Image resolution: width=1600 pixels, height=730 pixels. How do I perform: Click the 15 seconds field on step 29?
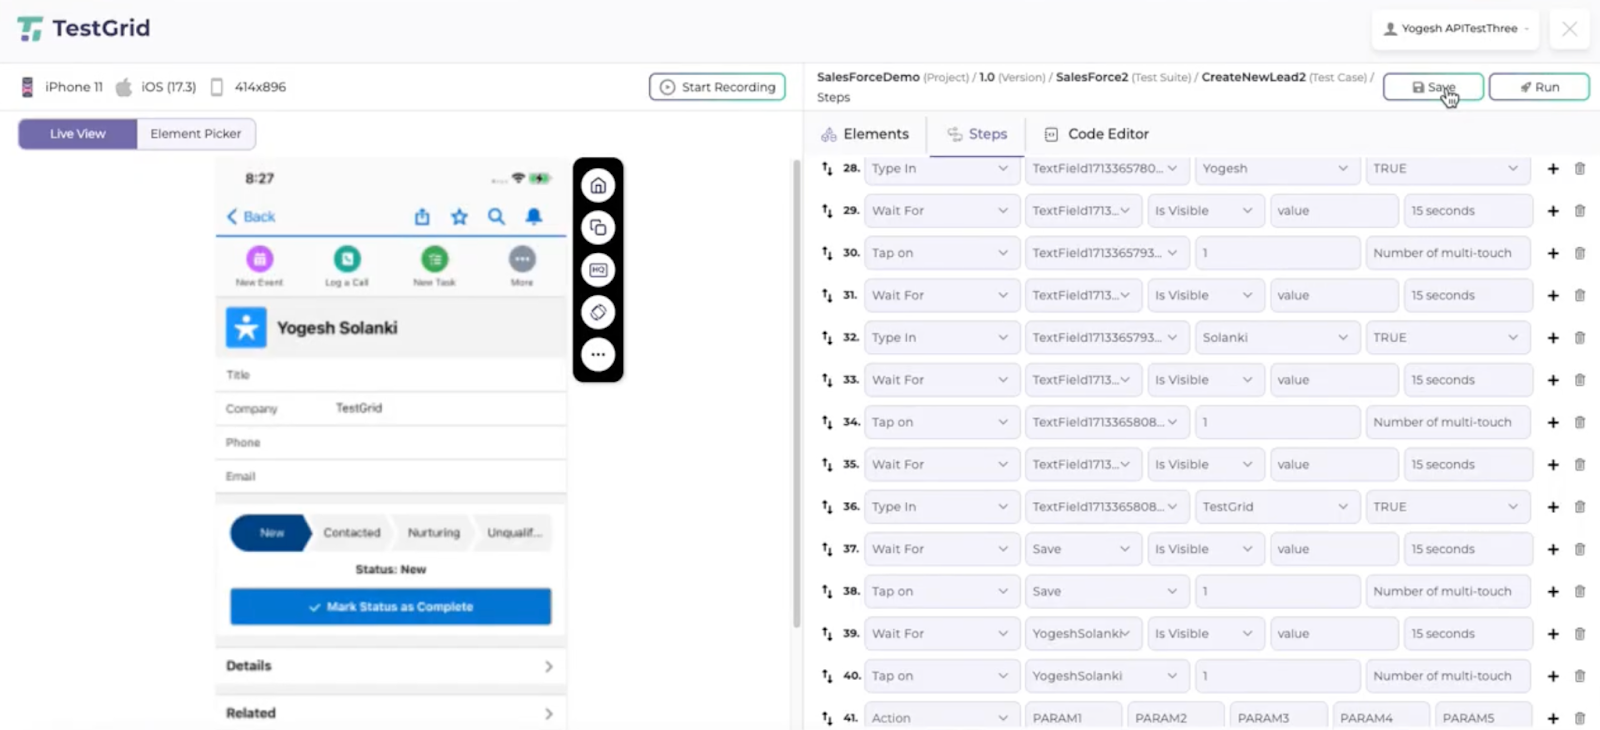[1467, 211]
